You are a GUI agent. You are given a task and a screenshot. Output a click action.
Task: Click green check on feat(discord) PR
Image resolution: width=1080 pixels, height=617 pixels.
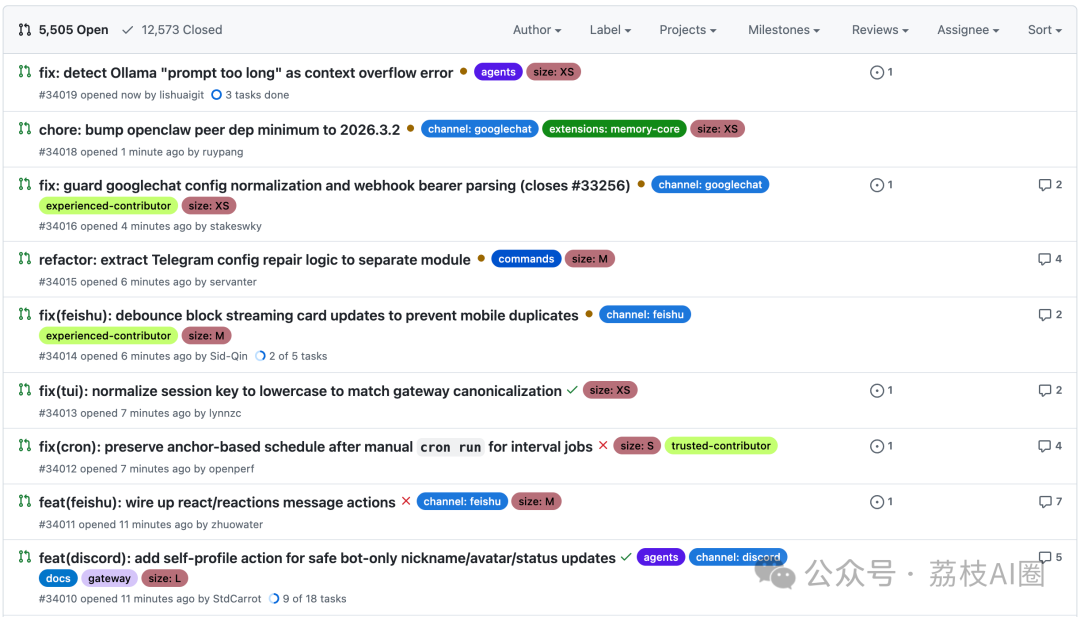tap(626, 557)
